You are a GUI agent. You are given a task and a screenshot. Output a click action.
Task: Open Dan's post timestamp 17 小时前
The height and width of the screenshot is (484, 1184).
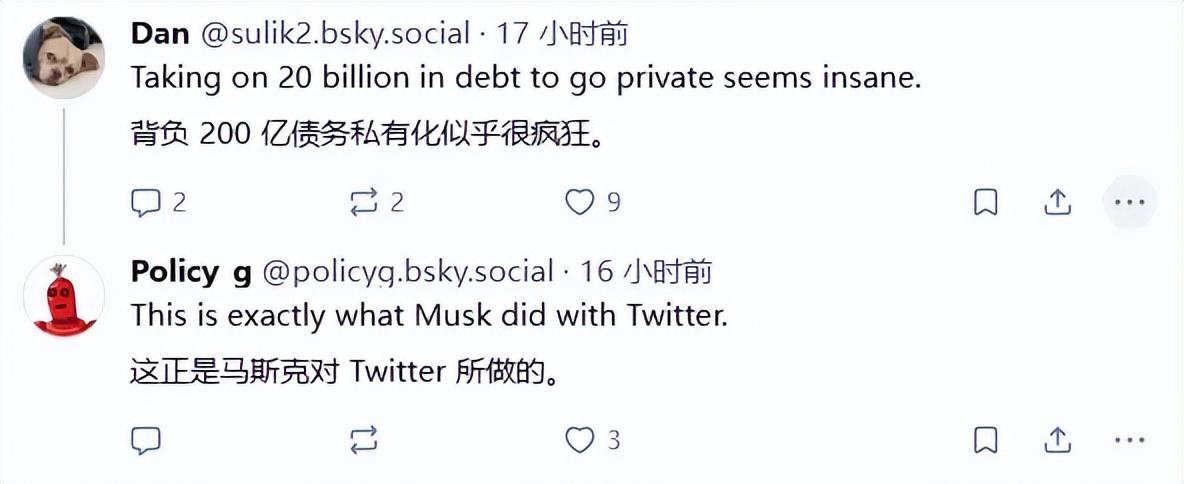563,33
